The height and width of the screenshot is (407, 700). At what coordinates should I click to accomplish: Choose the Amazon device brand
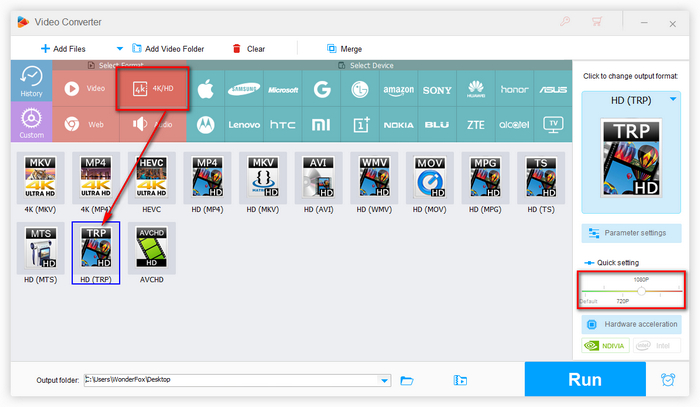click(x=399, y=89)
